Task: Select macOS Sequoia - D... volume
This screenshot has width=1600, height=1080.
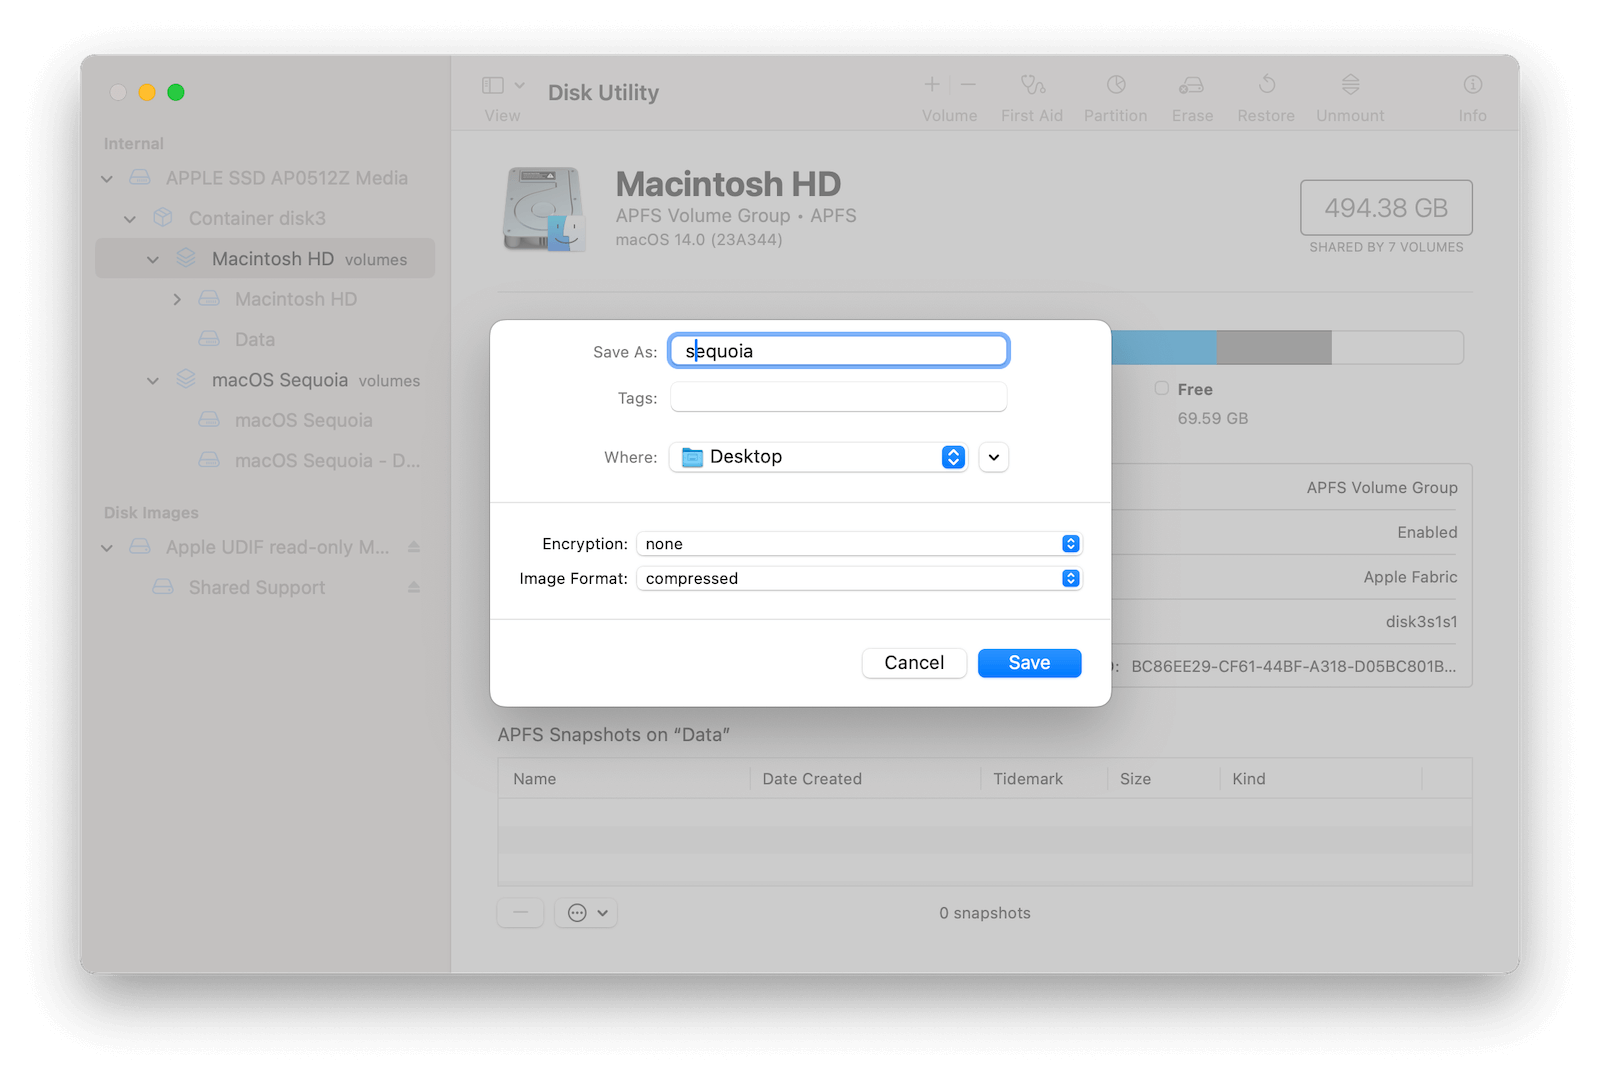Action: tap(265, 461)
